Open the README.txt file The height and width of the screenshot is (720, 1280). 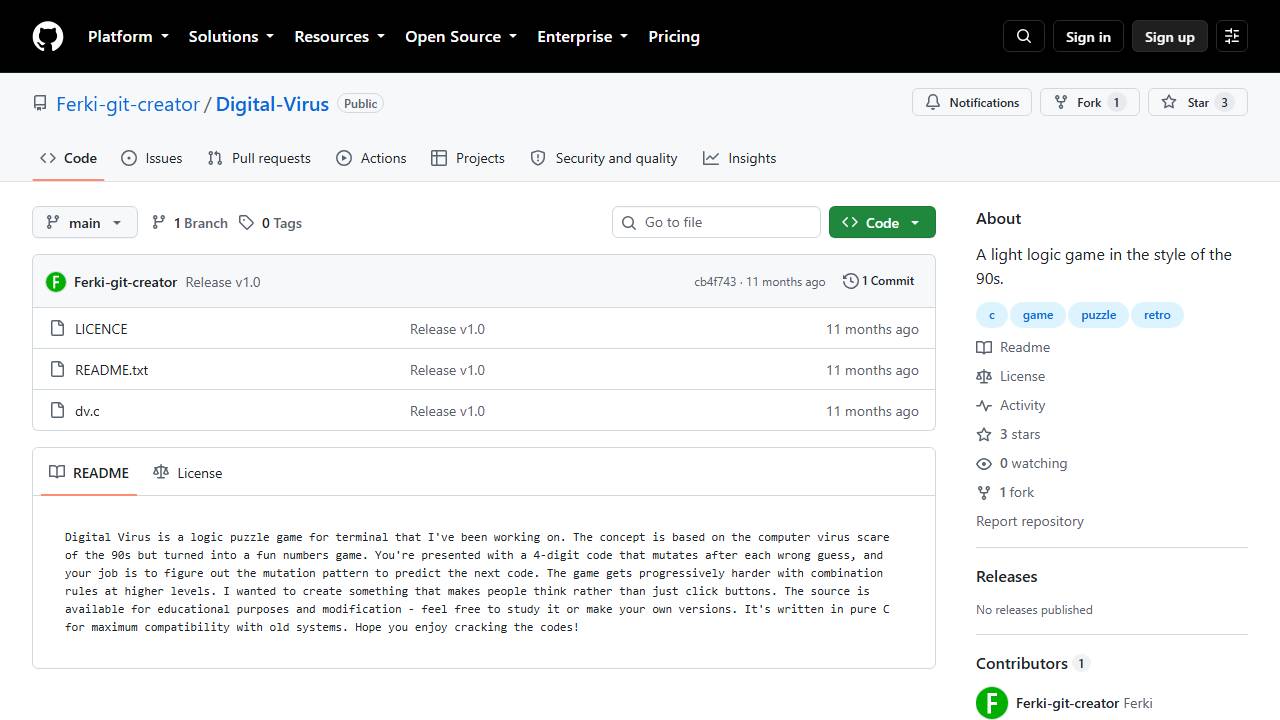tap(111, 370)
